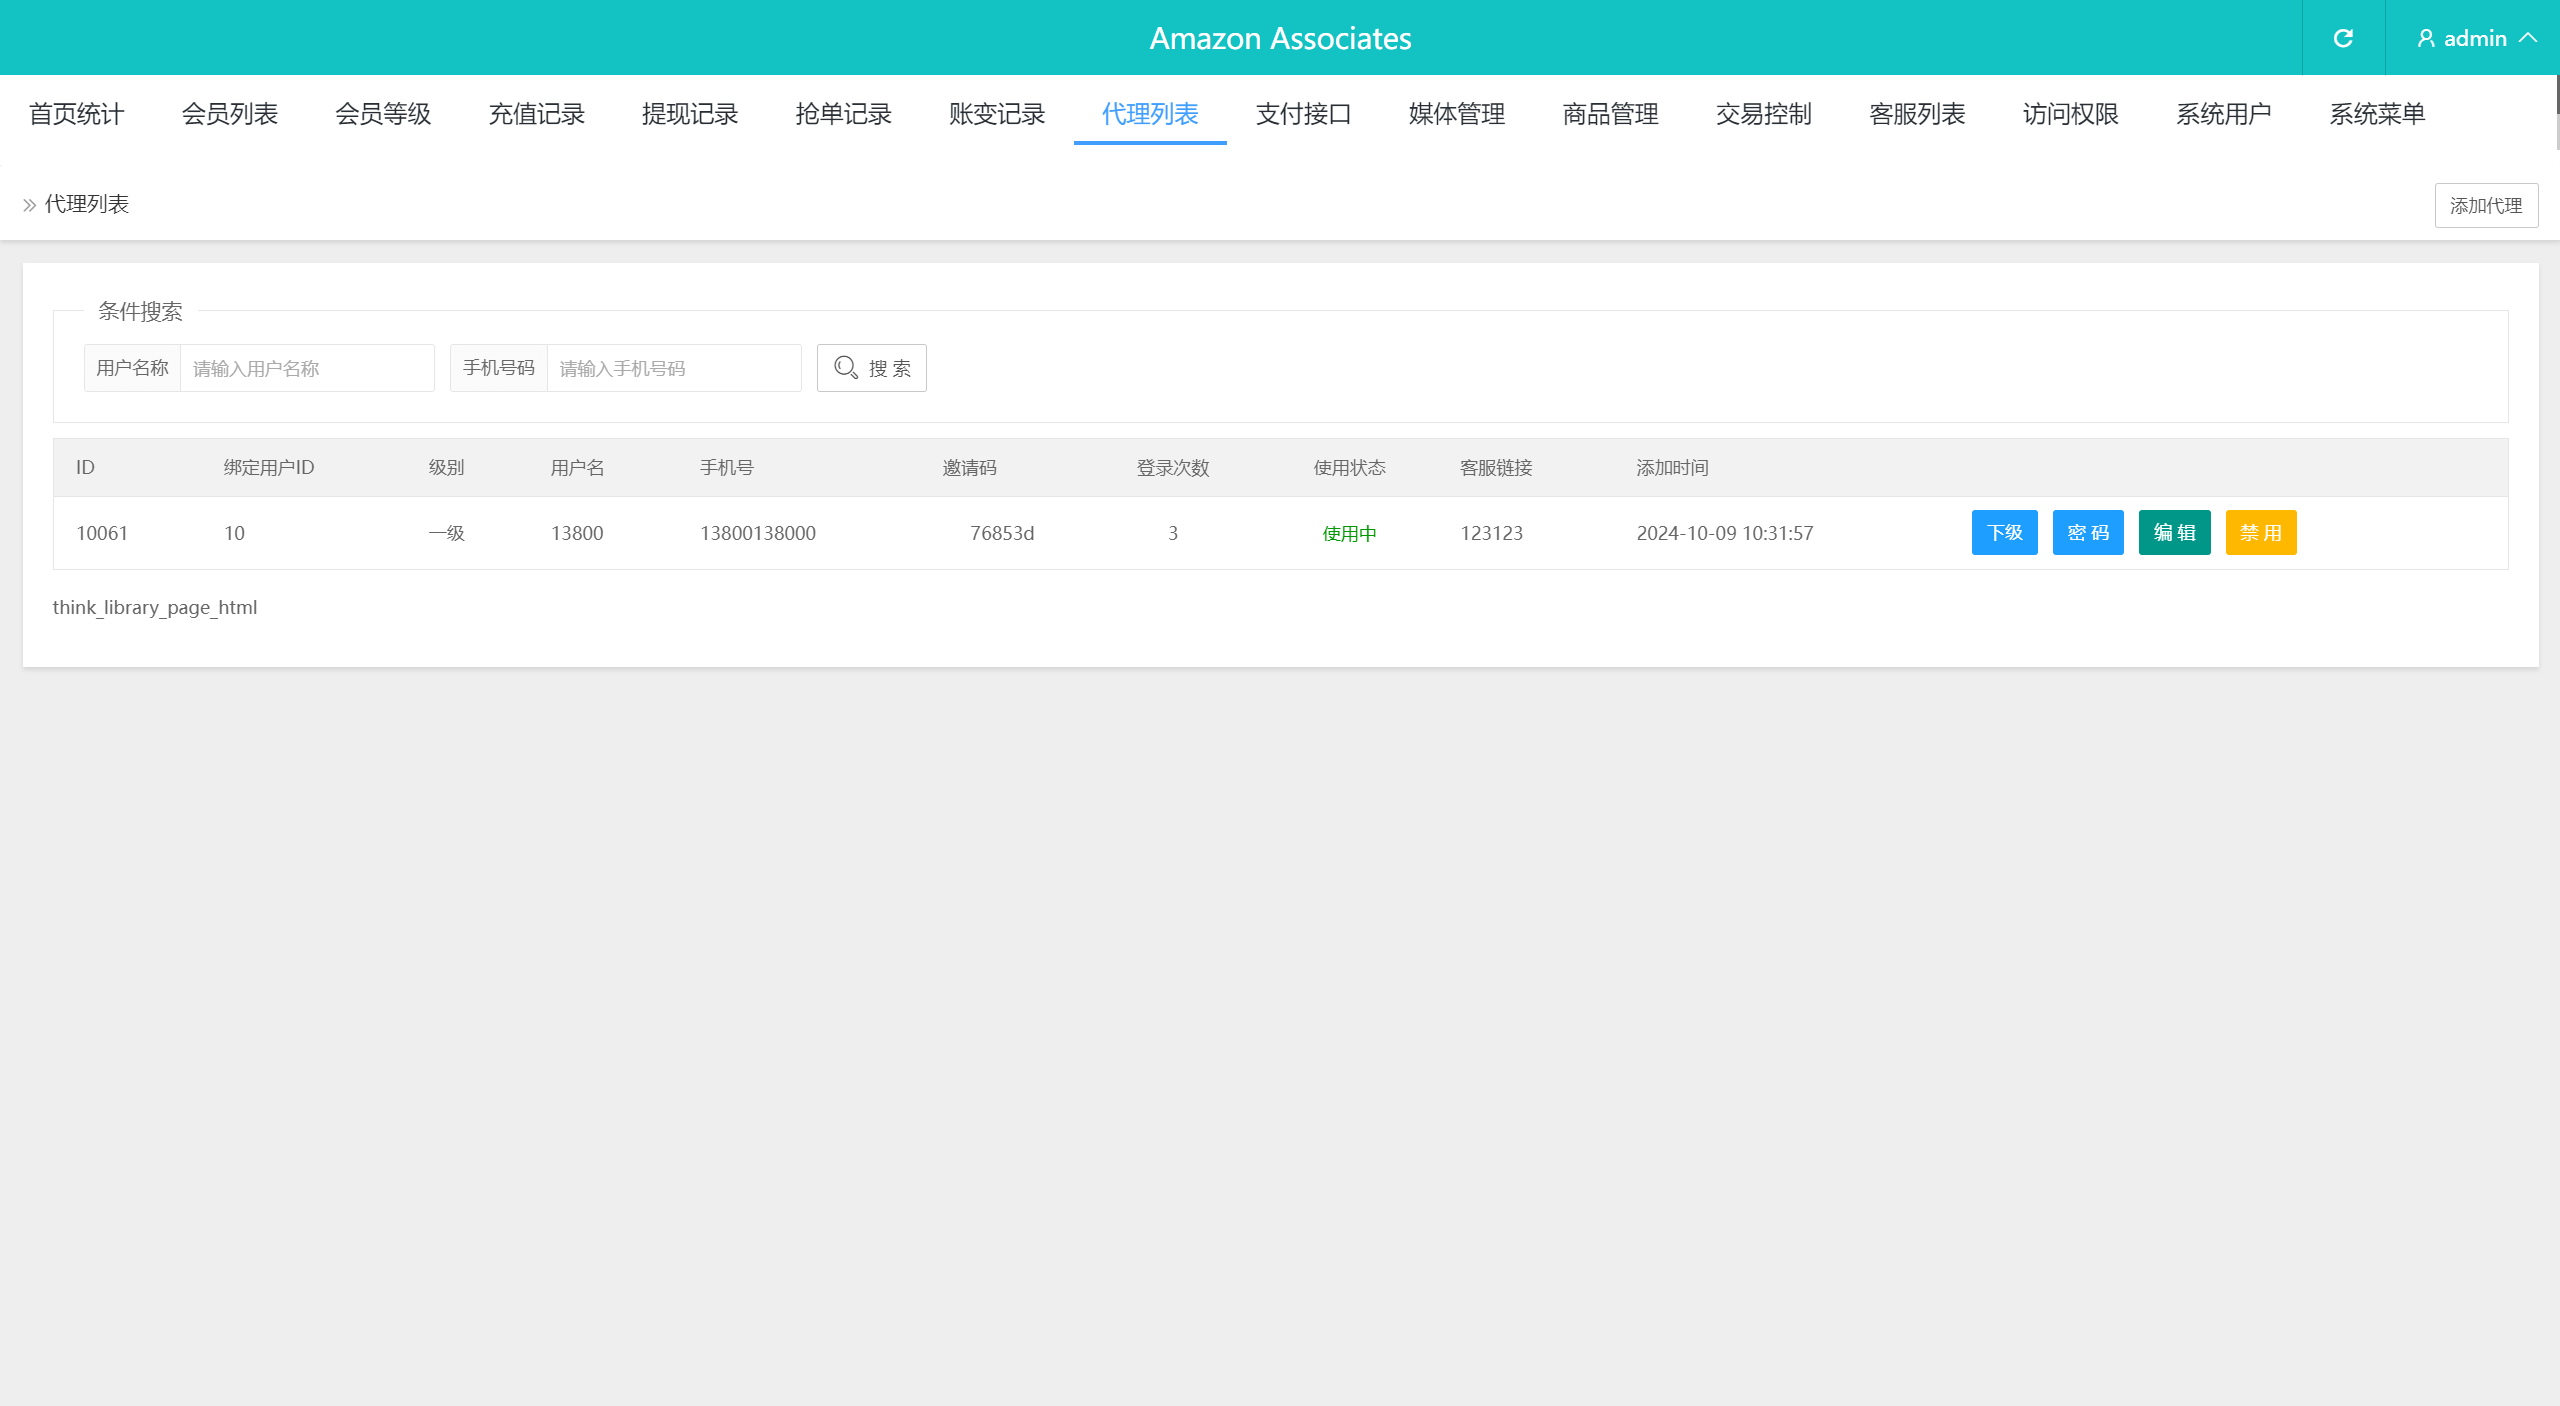The image size is (2560, 1406).
Task: Go to 提现记录 tab
Action: pyautogui.click(x=689, y=114)
